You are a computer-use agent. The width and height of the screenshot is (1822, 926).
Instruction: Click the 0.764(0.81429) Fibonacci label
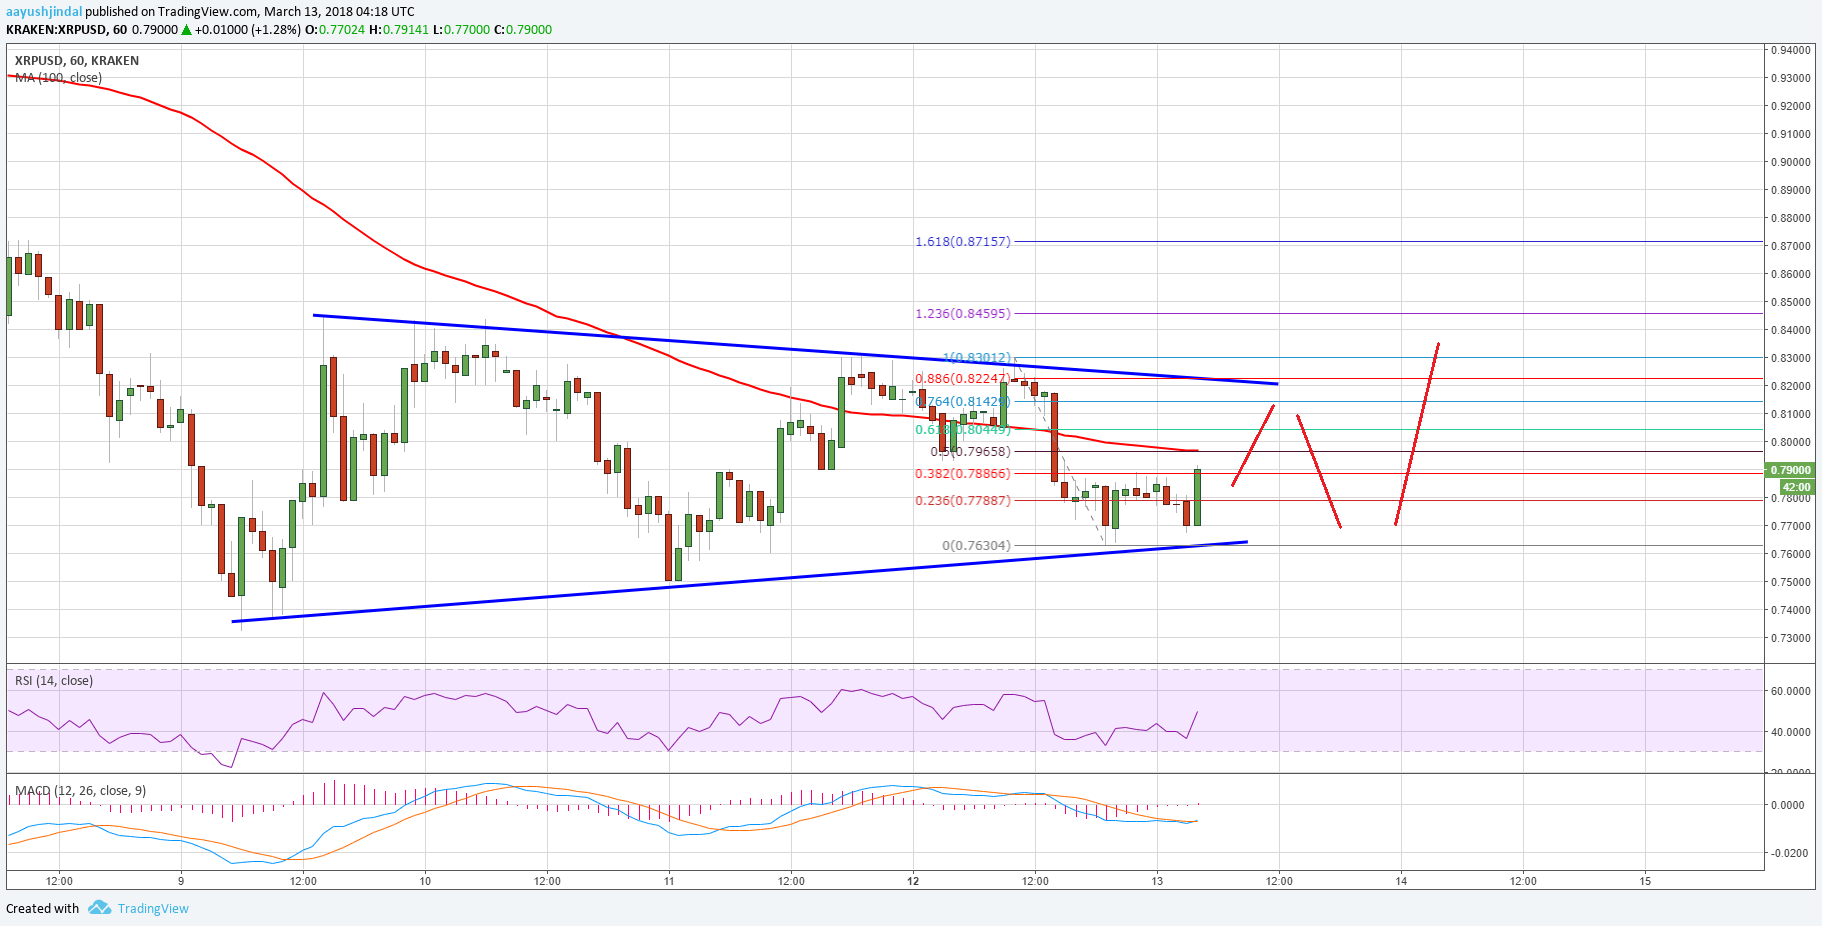click(x=963, y=402)
